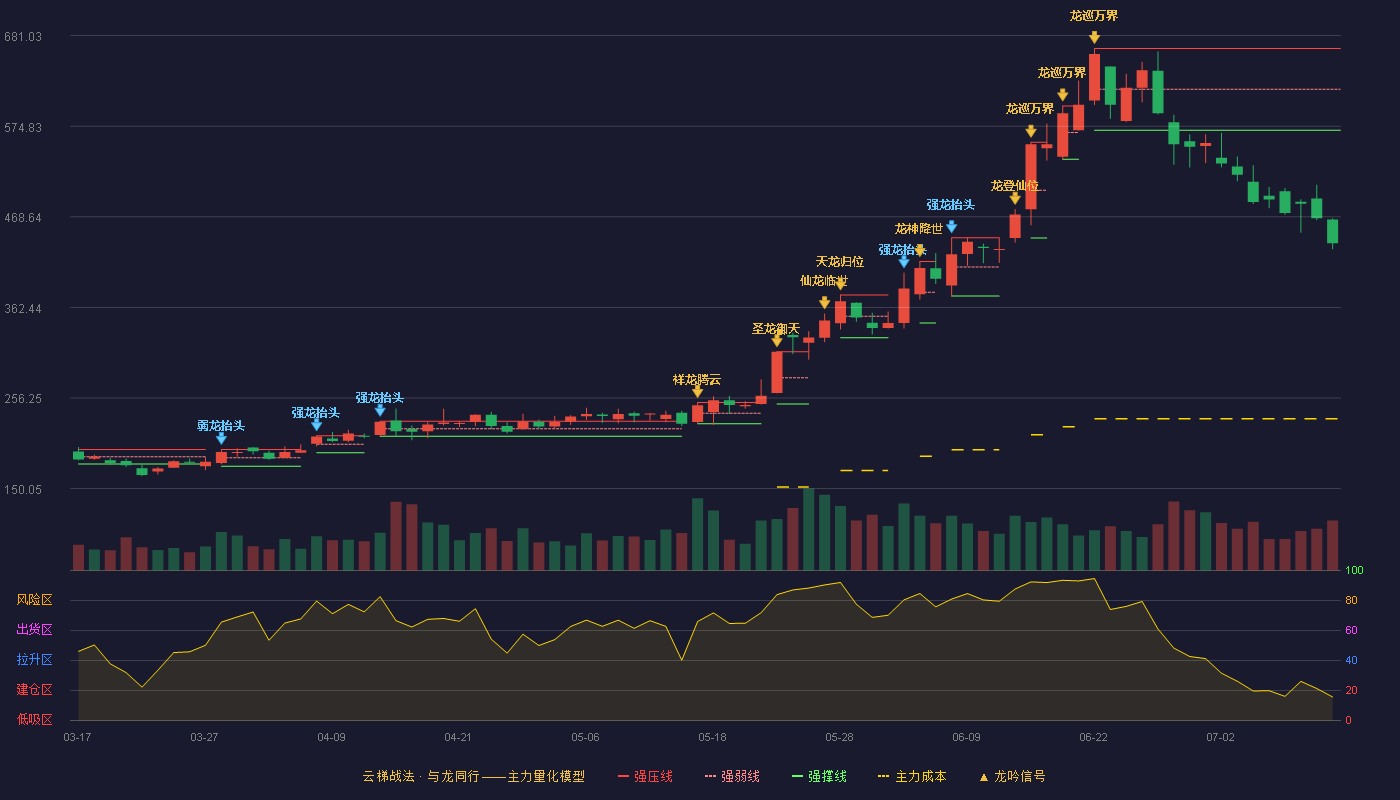Click the 574.83 price axis label

pyautogui.click(x=22, y=127)
